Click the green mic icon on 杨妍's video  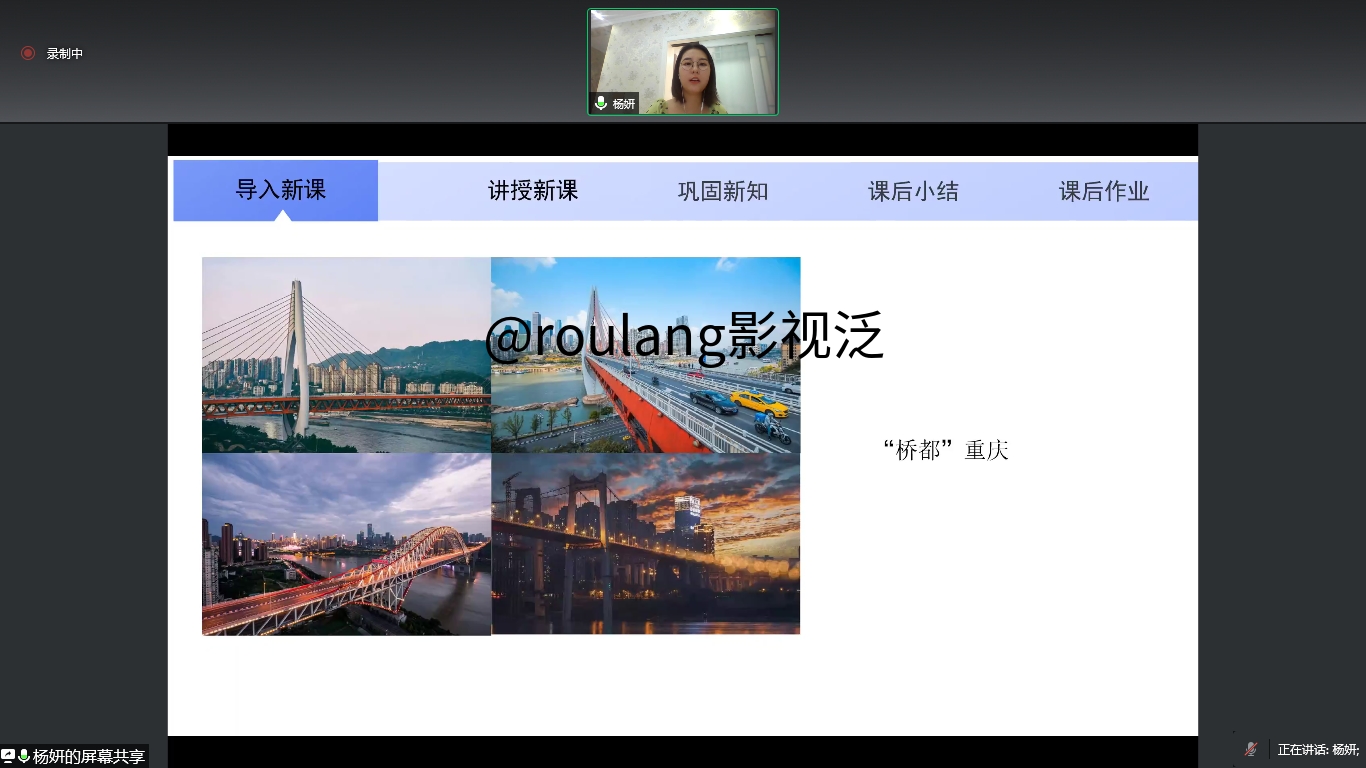tap(601, 103)
